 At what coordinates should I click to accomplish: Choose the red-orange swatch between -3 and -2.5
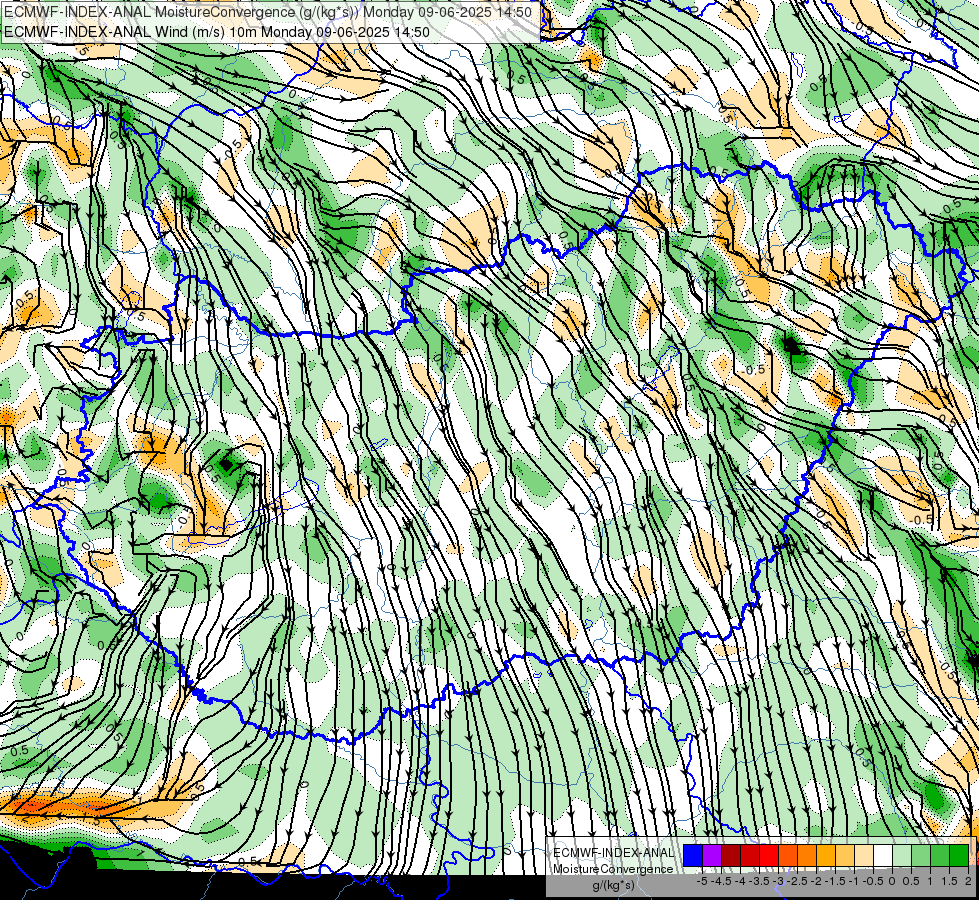(788, 856)
